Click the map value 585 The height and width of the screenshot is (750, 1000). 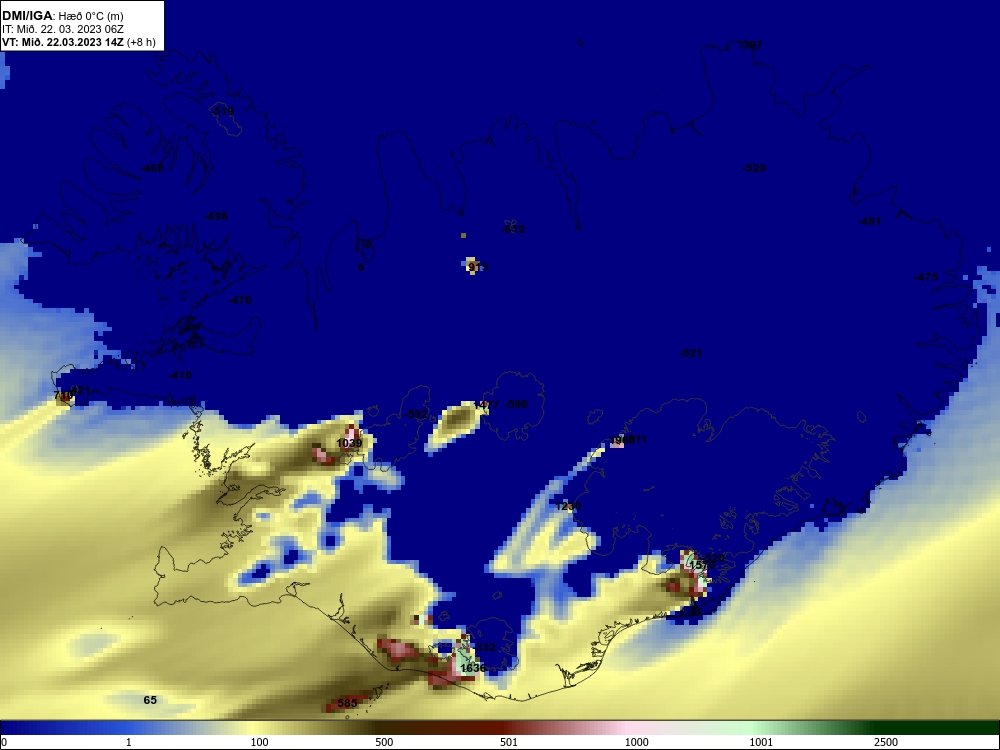(x=348, y=703)
